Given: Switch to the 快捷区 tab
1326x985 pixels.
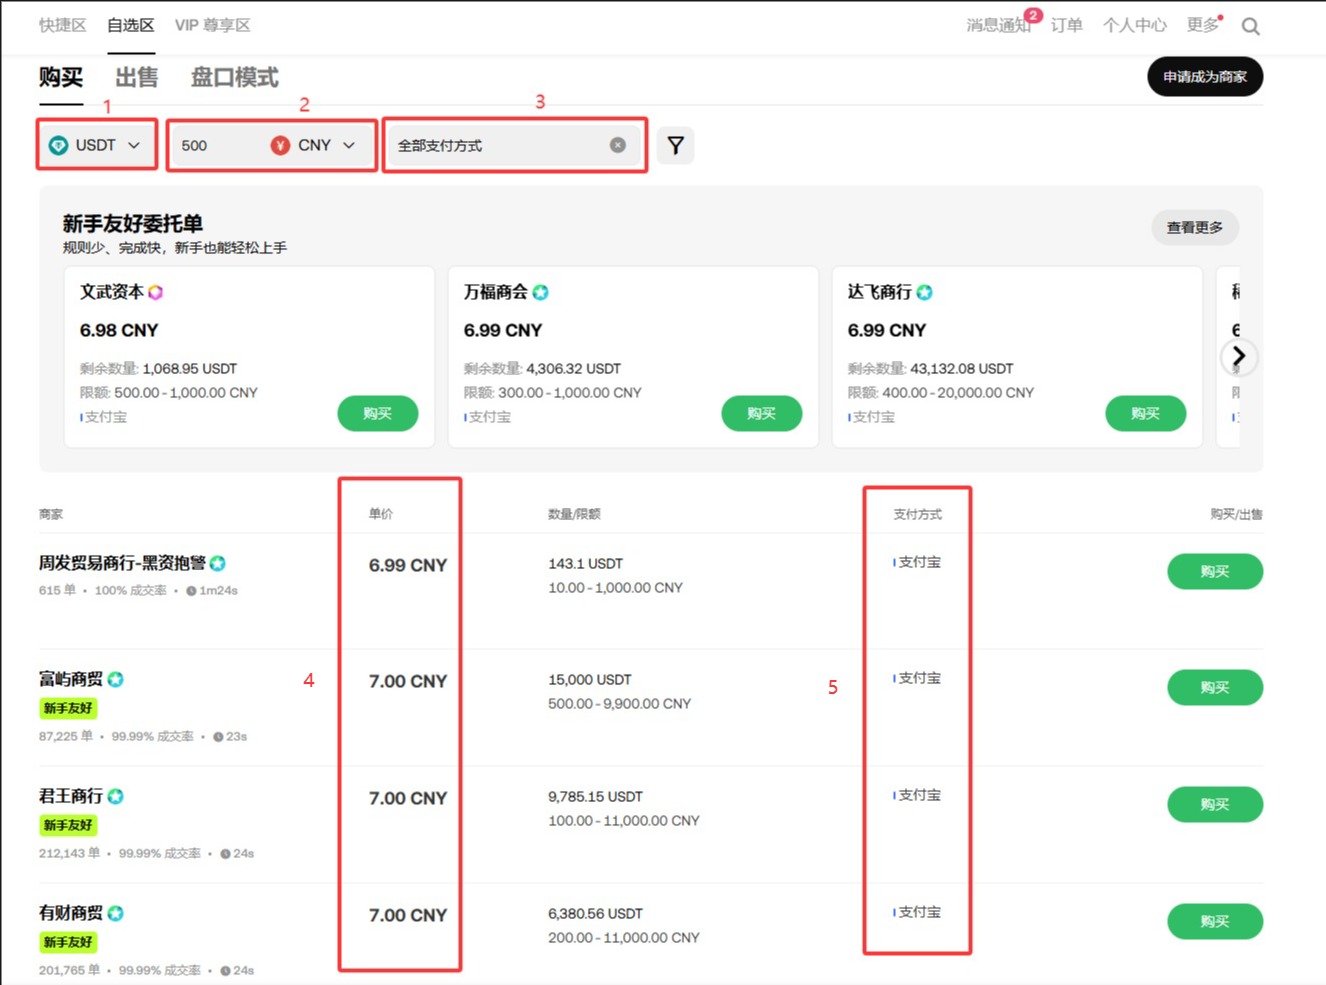Looking at the screenshot, I should [63, 25].
